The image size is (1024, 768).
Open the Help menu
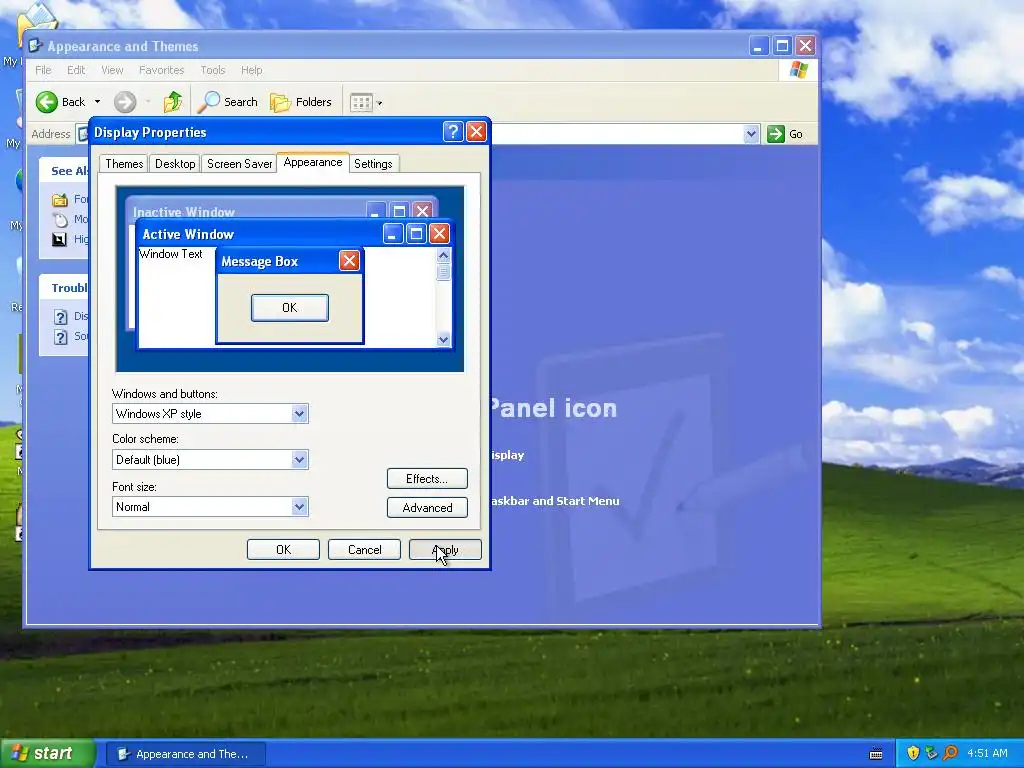pyautogui.click(x=251, y=70)
